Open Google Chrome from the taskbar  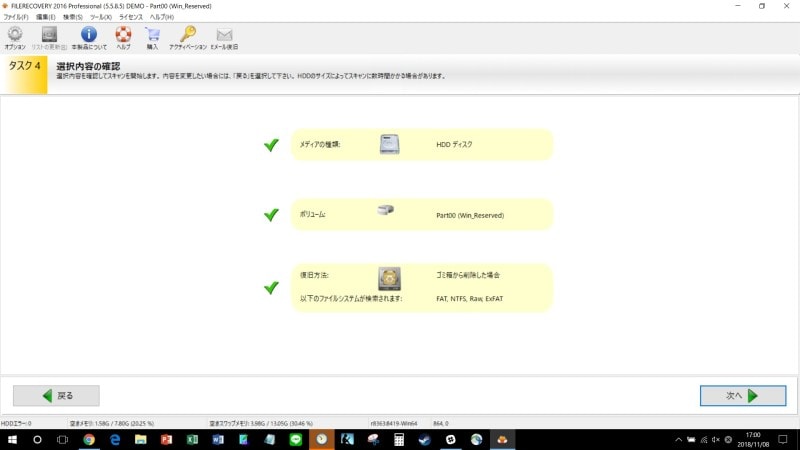tap(89, 439)
